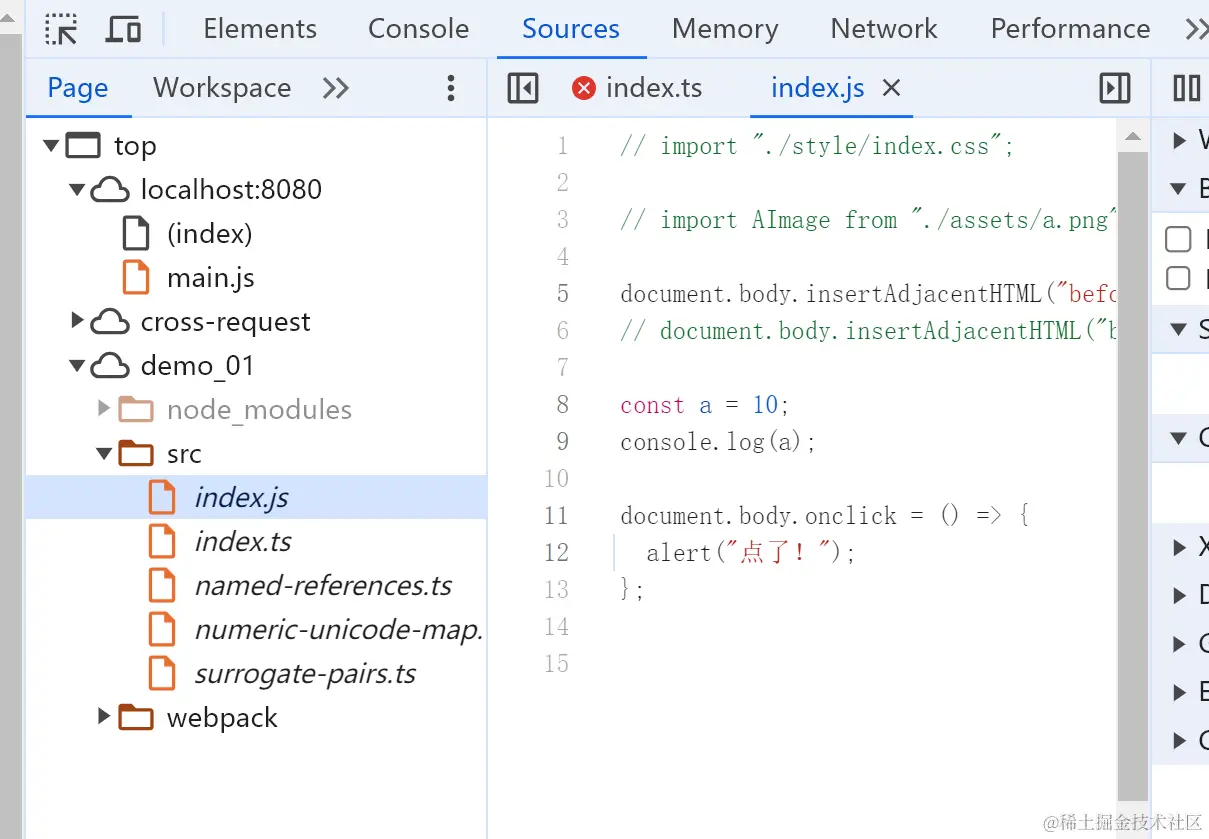The image size is (1209, 839).
Task: Click the named-references.ts file icon
Action: click(x=162, y=585)
